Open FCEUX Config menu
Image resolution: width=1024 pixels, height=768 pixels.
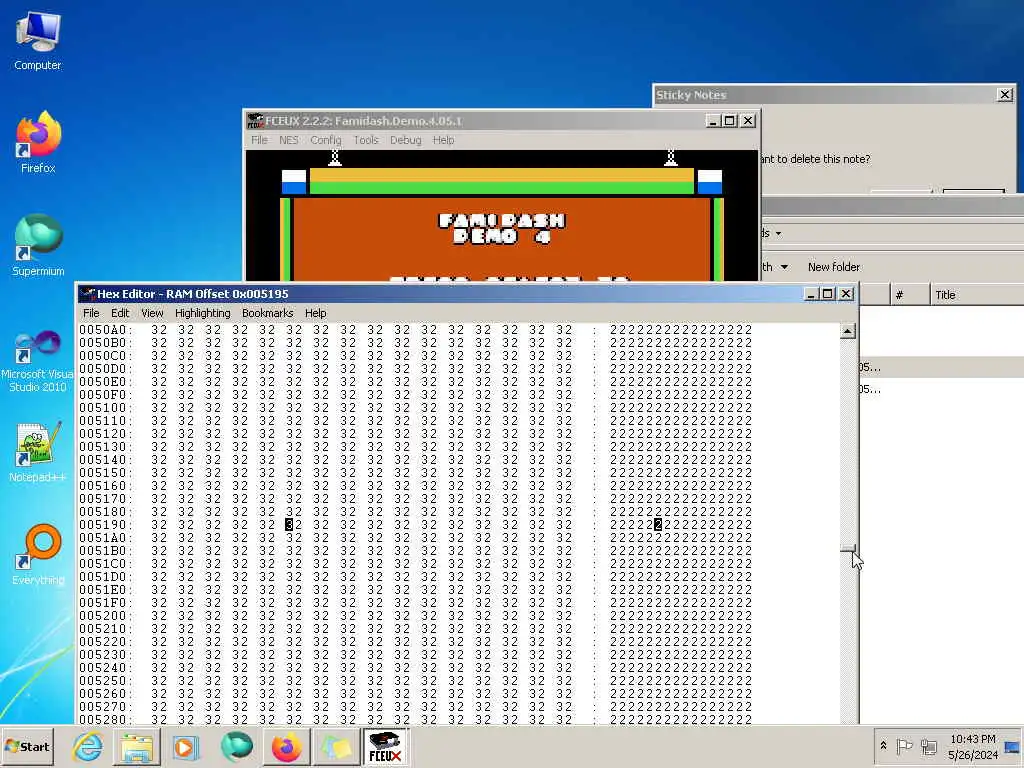click(325, 140)
